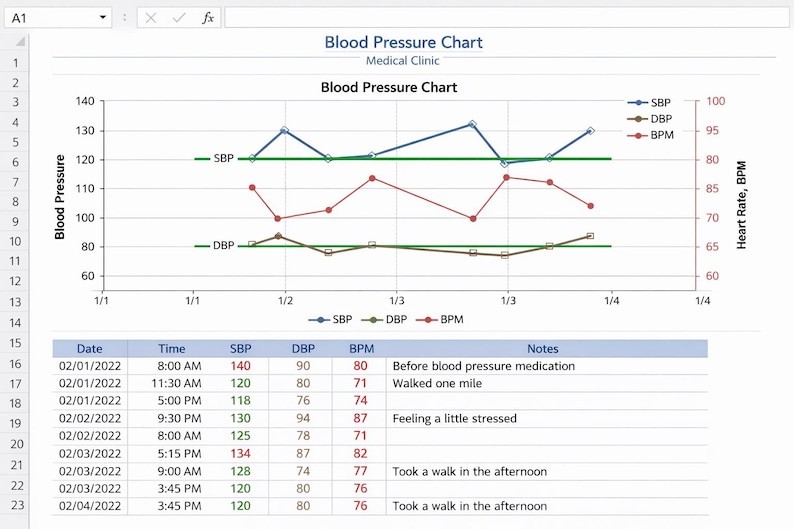794x529 pixels.
Task: Click the SBP entry in bottom legend
Action: 330,319
